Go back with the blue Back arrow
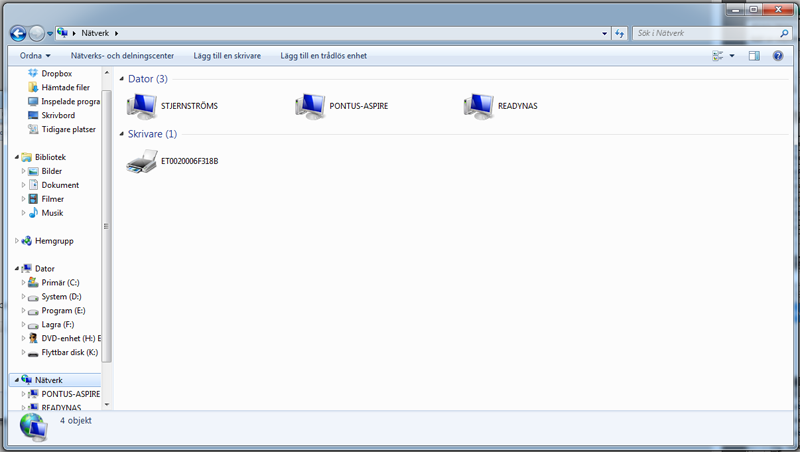This screenshot has height=452, width=800. coord(18,33)
